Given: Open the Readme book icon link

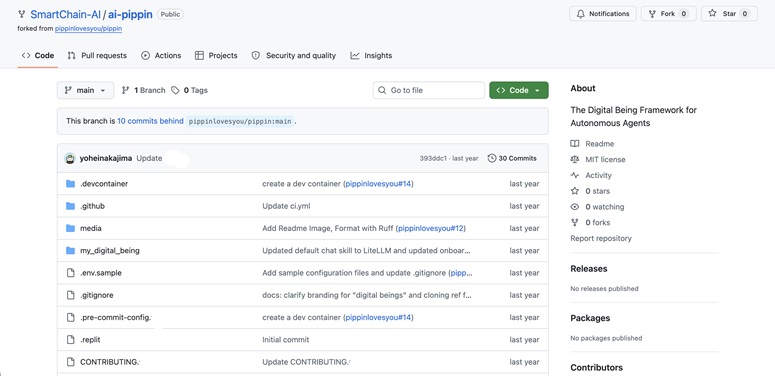Looking at the screenshot, I should [x=574, y=144].
